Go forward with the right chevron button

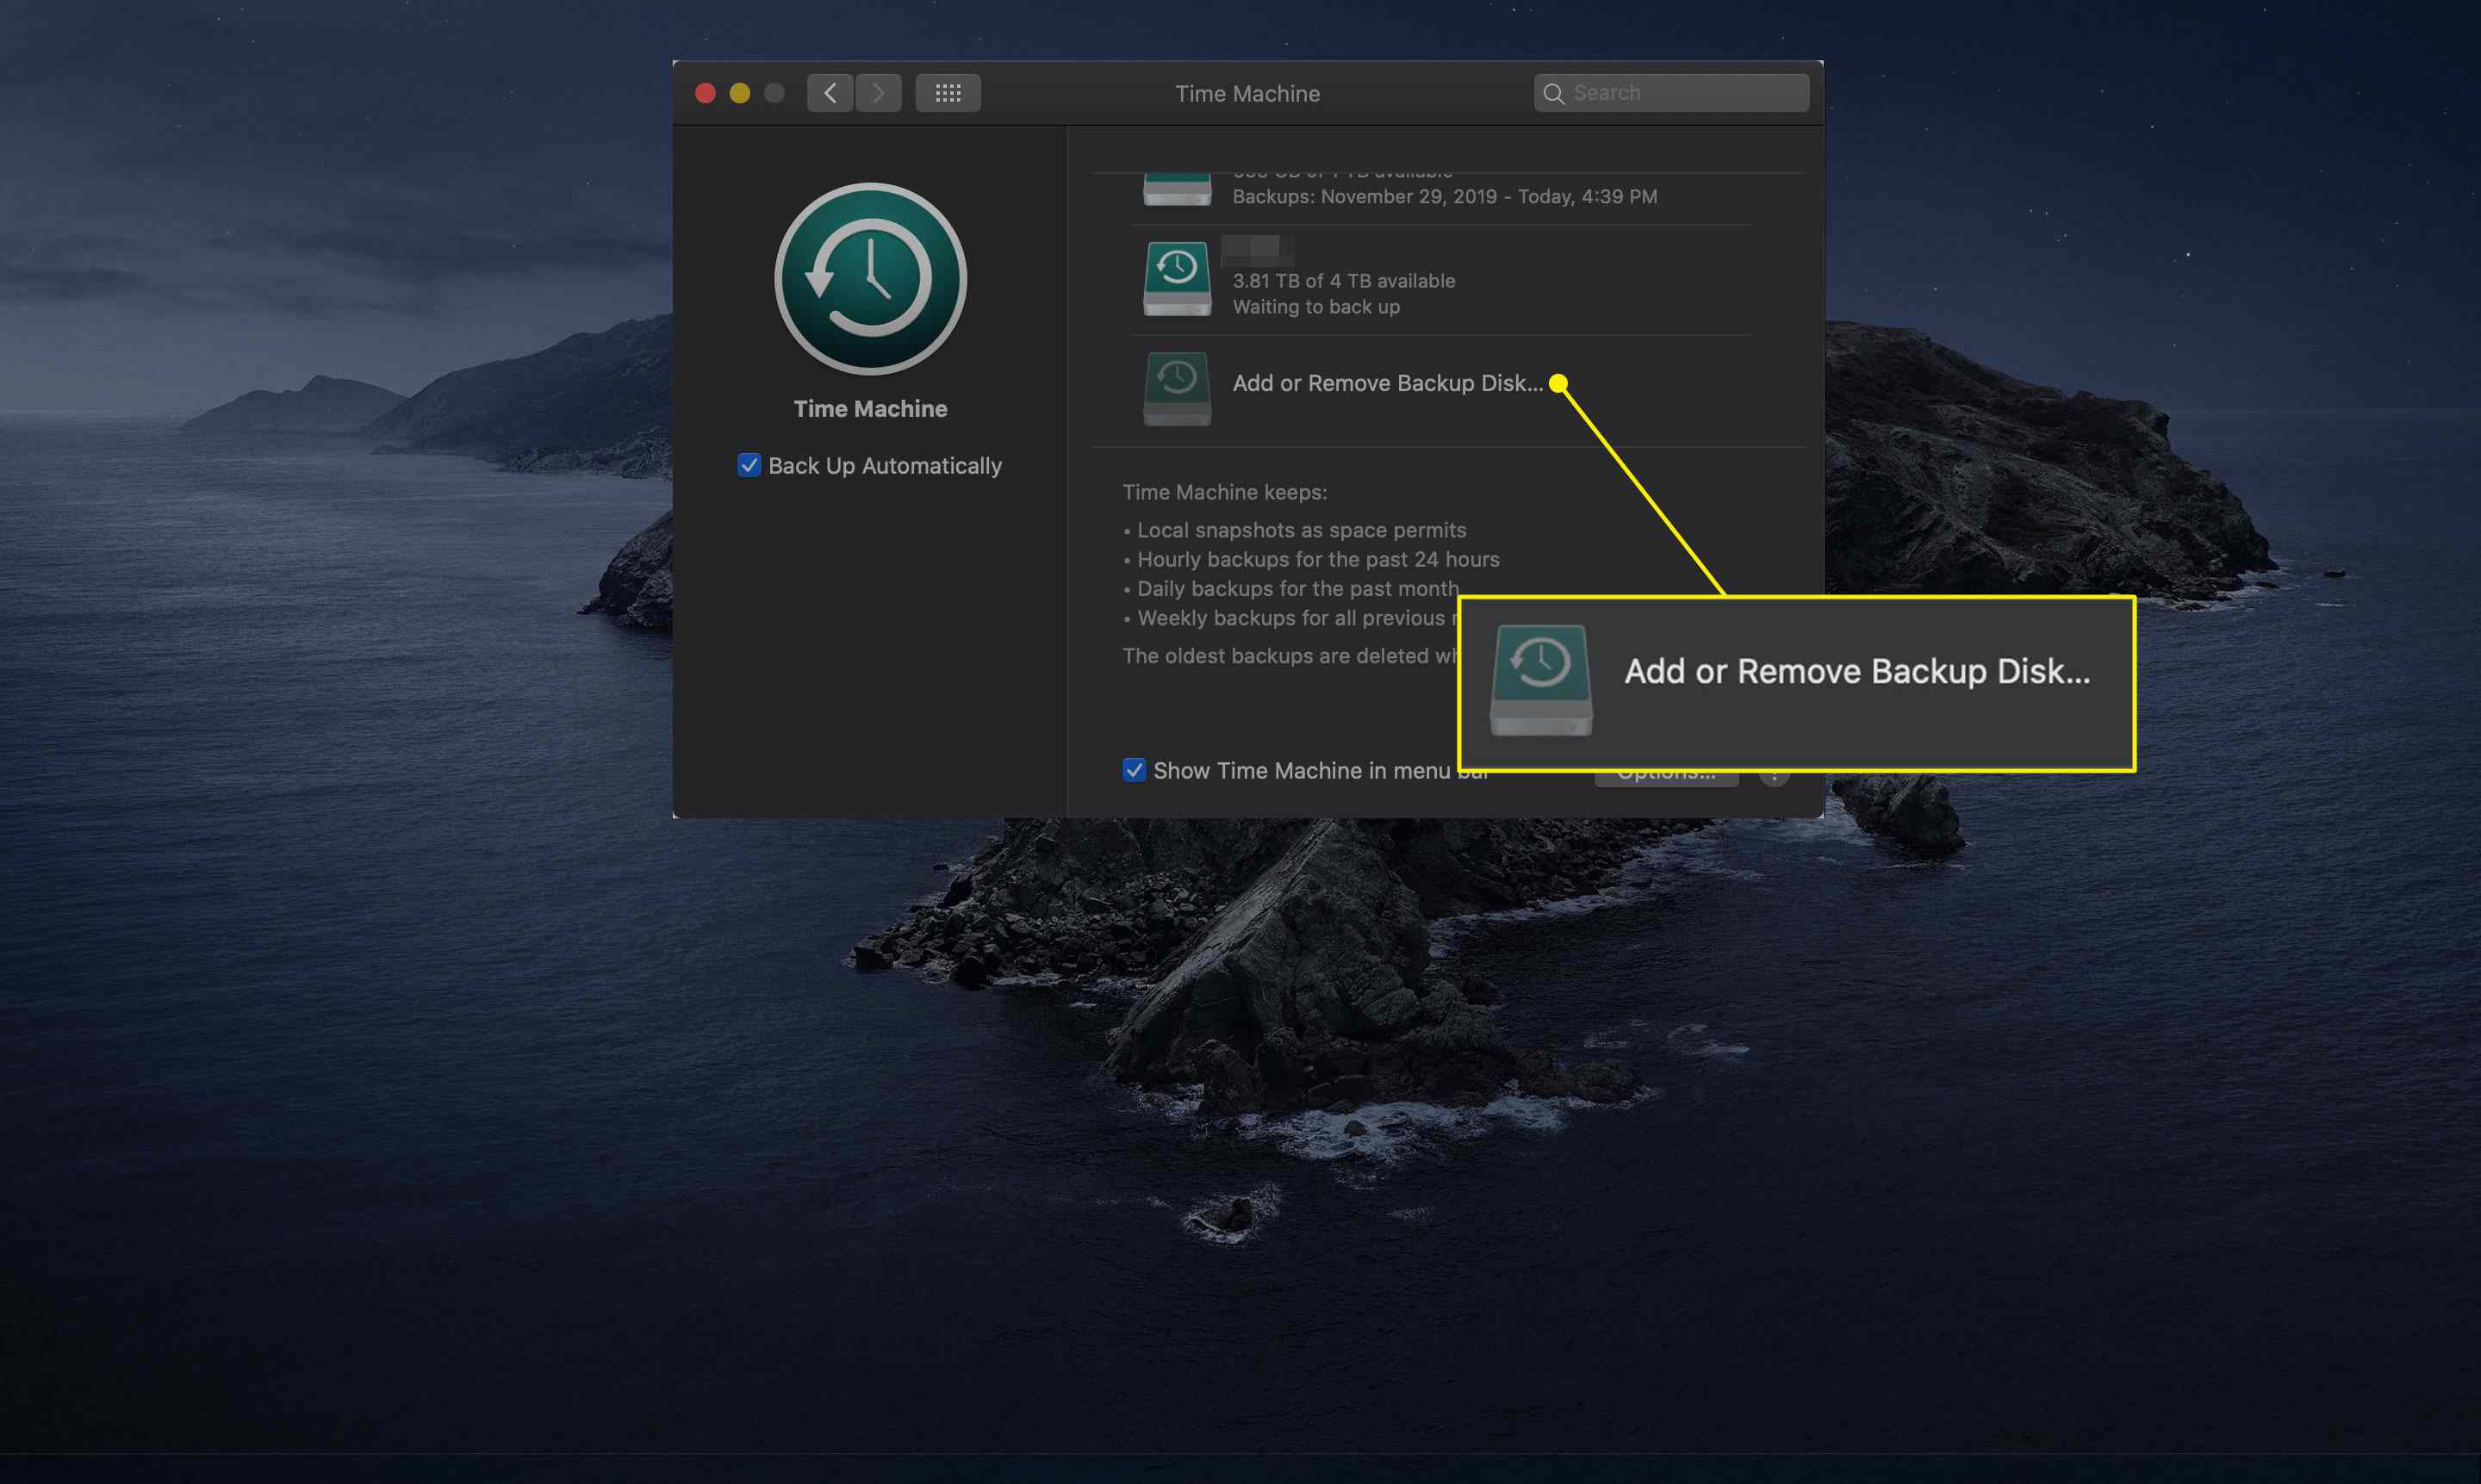pos(878,93)
